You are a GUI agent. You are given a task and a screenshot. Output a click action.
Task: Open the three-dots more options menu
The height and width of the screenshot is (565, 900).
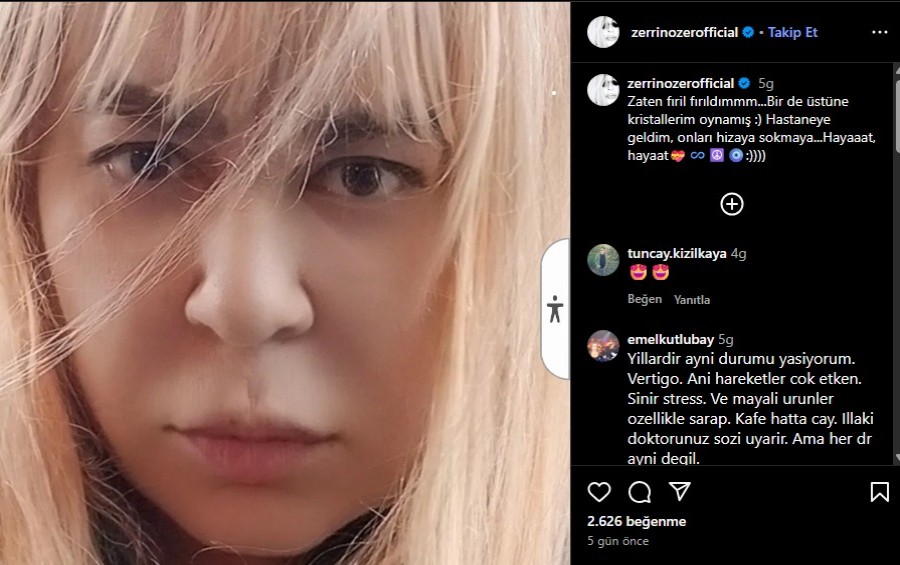[879, 32]
